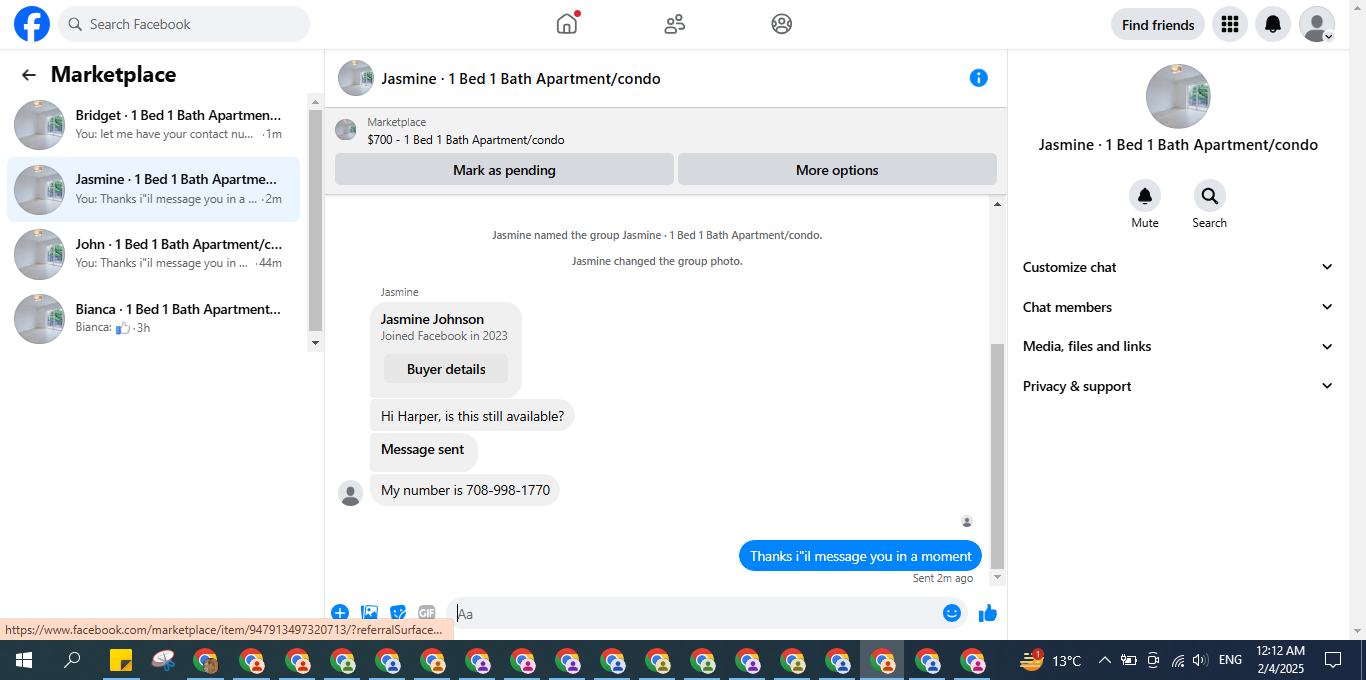
Task: Mute this chat with the bell icon
Action: [1145, 195]
